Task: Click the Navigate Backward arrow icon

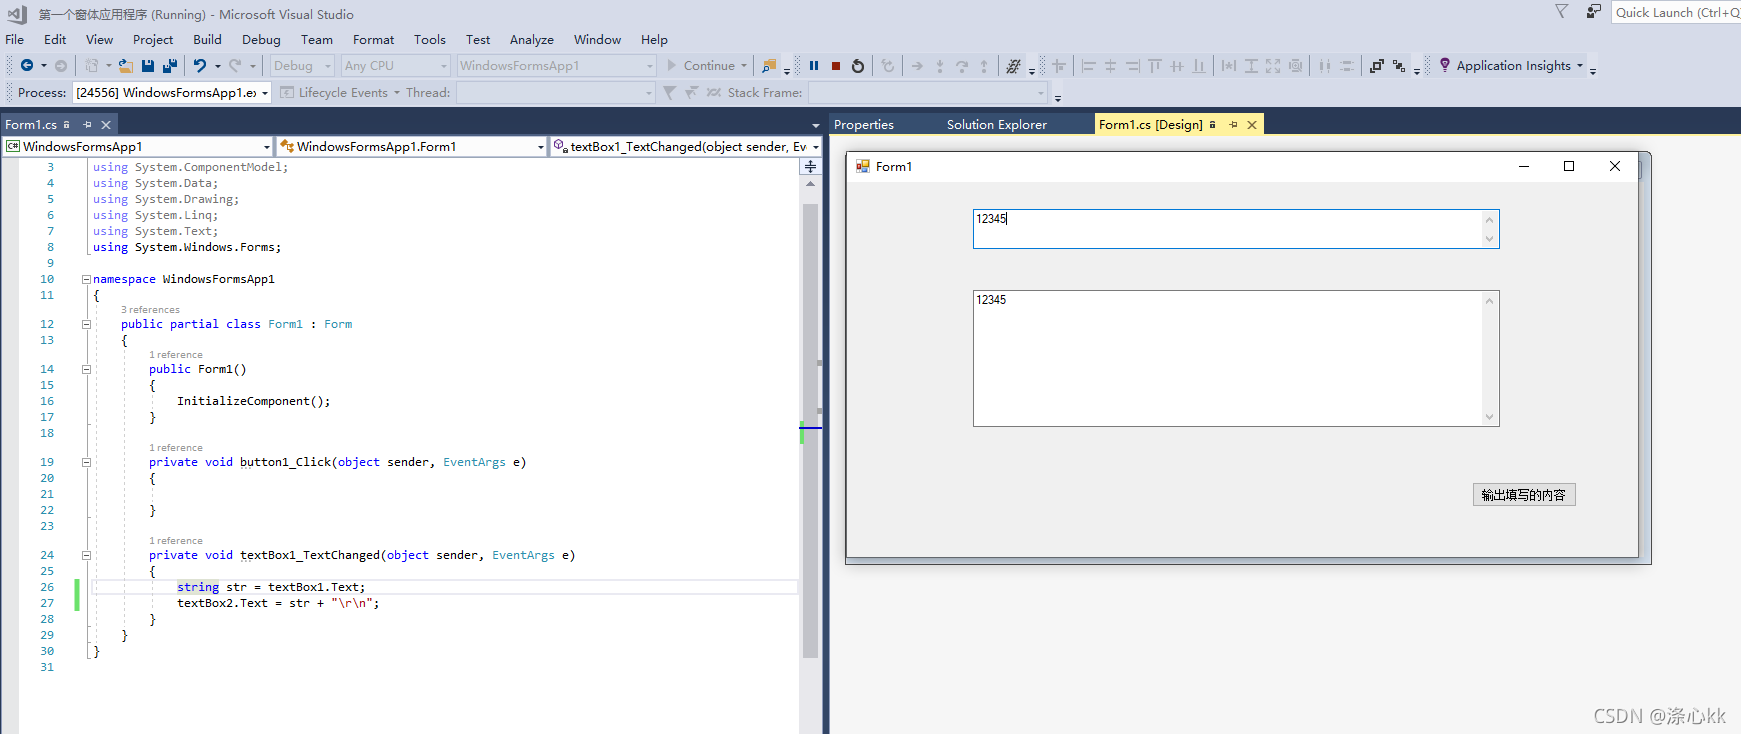Action: 27,66
